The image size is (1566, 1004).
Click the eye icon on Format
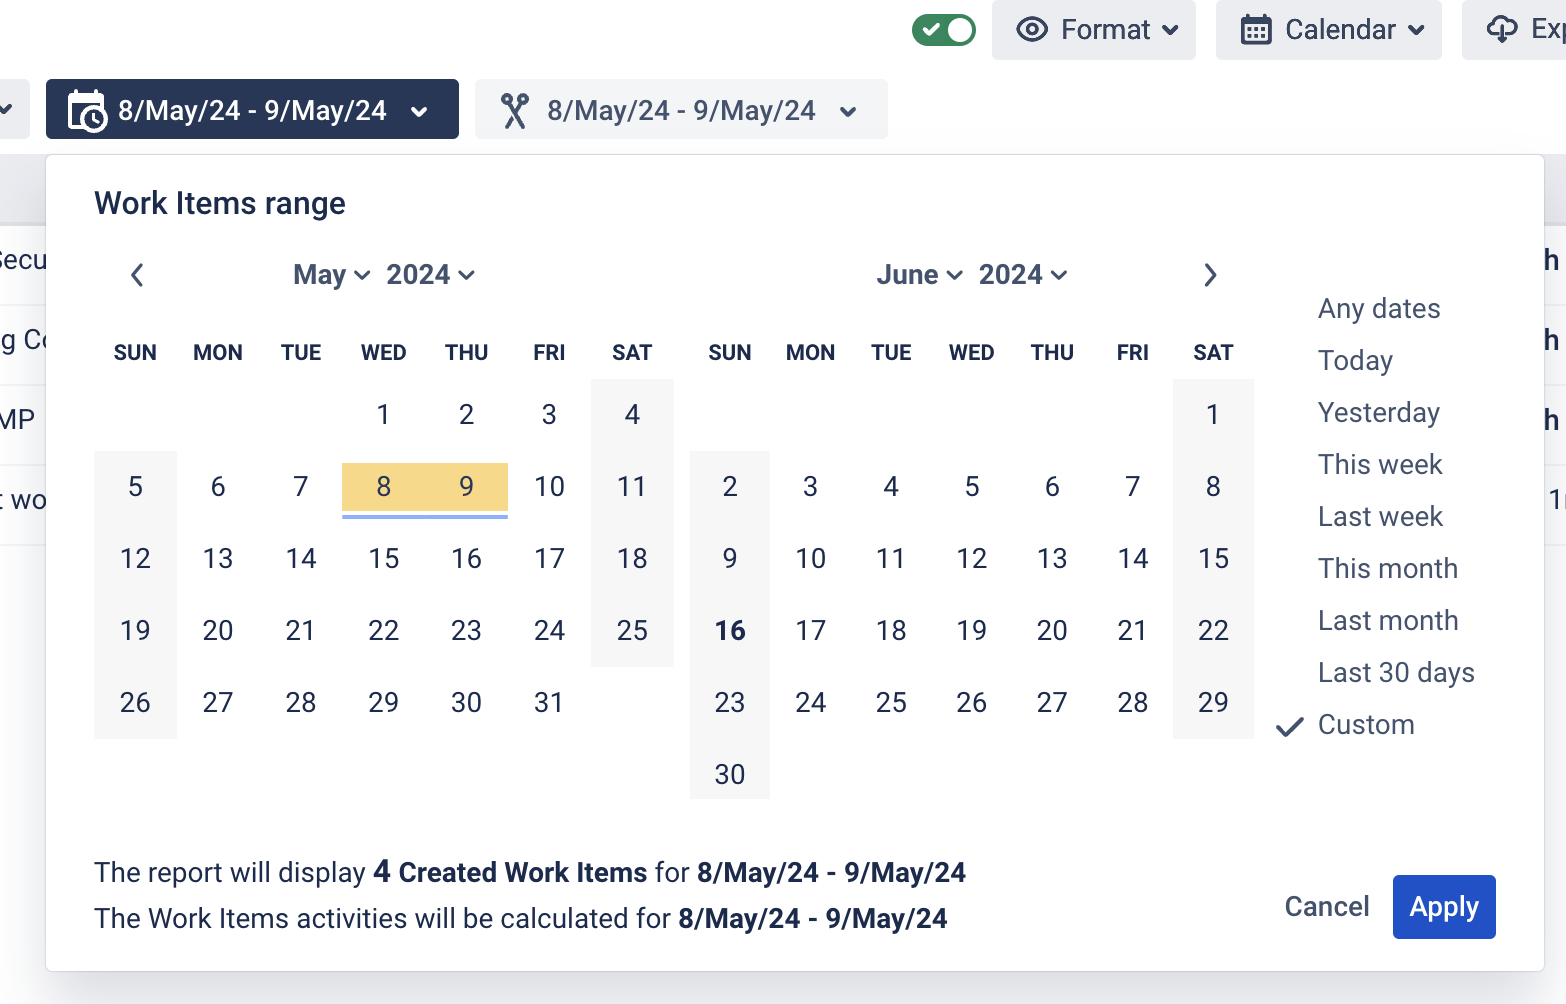pyautogui.click(x=1032, y=30)
